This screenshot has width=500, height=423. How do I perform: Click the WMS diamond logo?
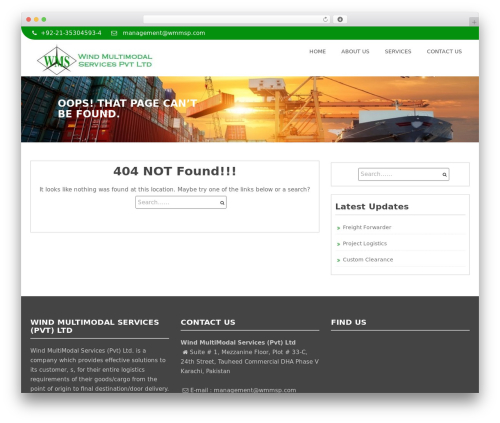[x=56, y=61]
